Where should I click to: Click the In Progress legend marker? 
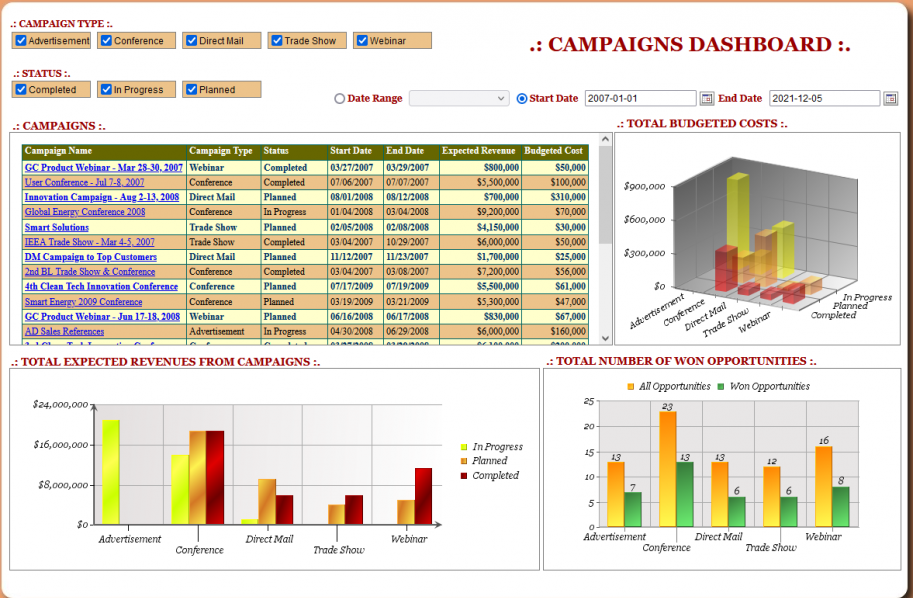click(464, 447)
